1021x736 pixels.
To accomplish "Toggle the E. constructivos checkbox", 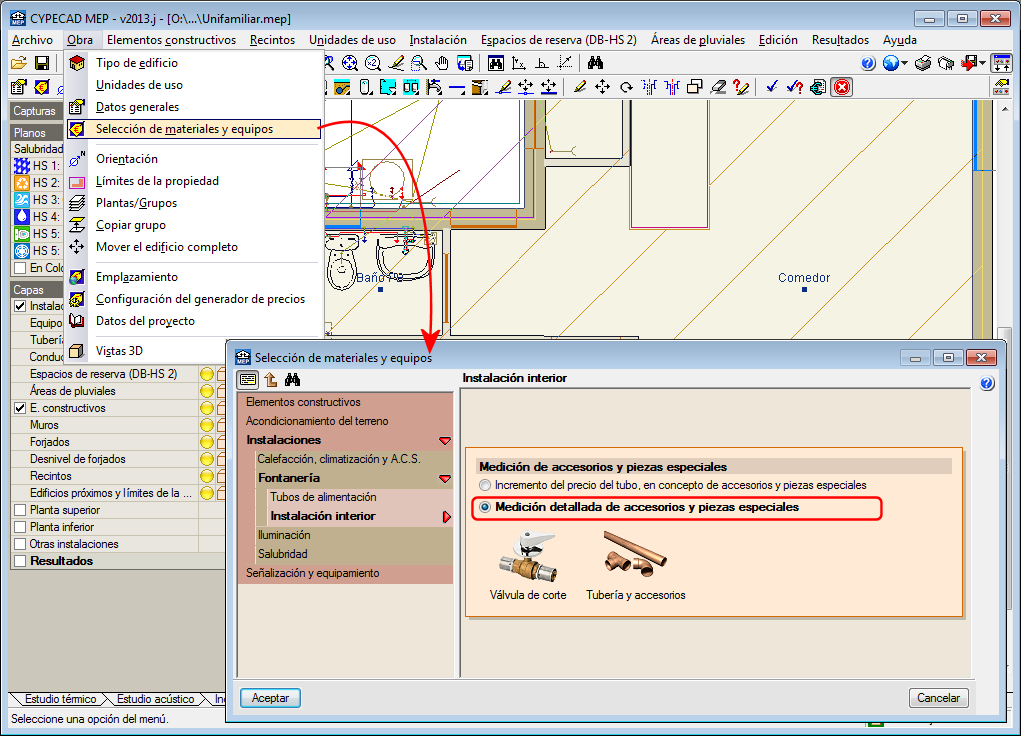I will pyautogui.click(x=20, y=408).
